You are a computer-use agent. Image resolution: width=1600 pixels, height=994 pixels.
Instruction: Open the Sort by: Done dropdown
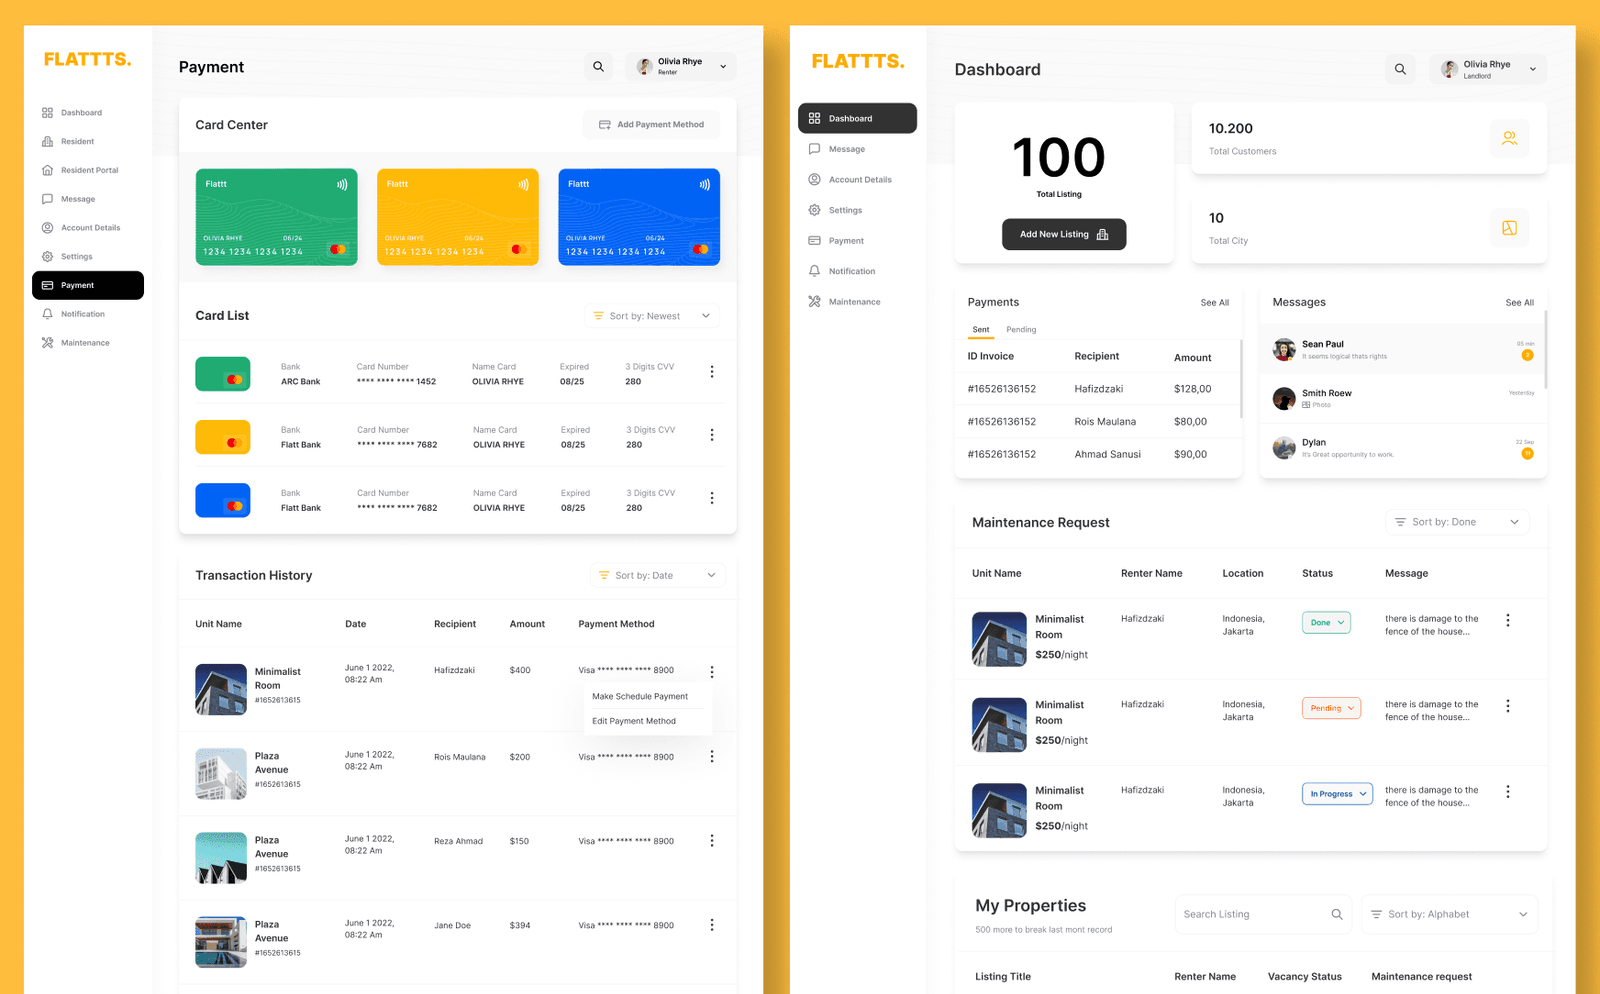click(1457, 522)
